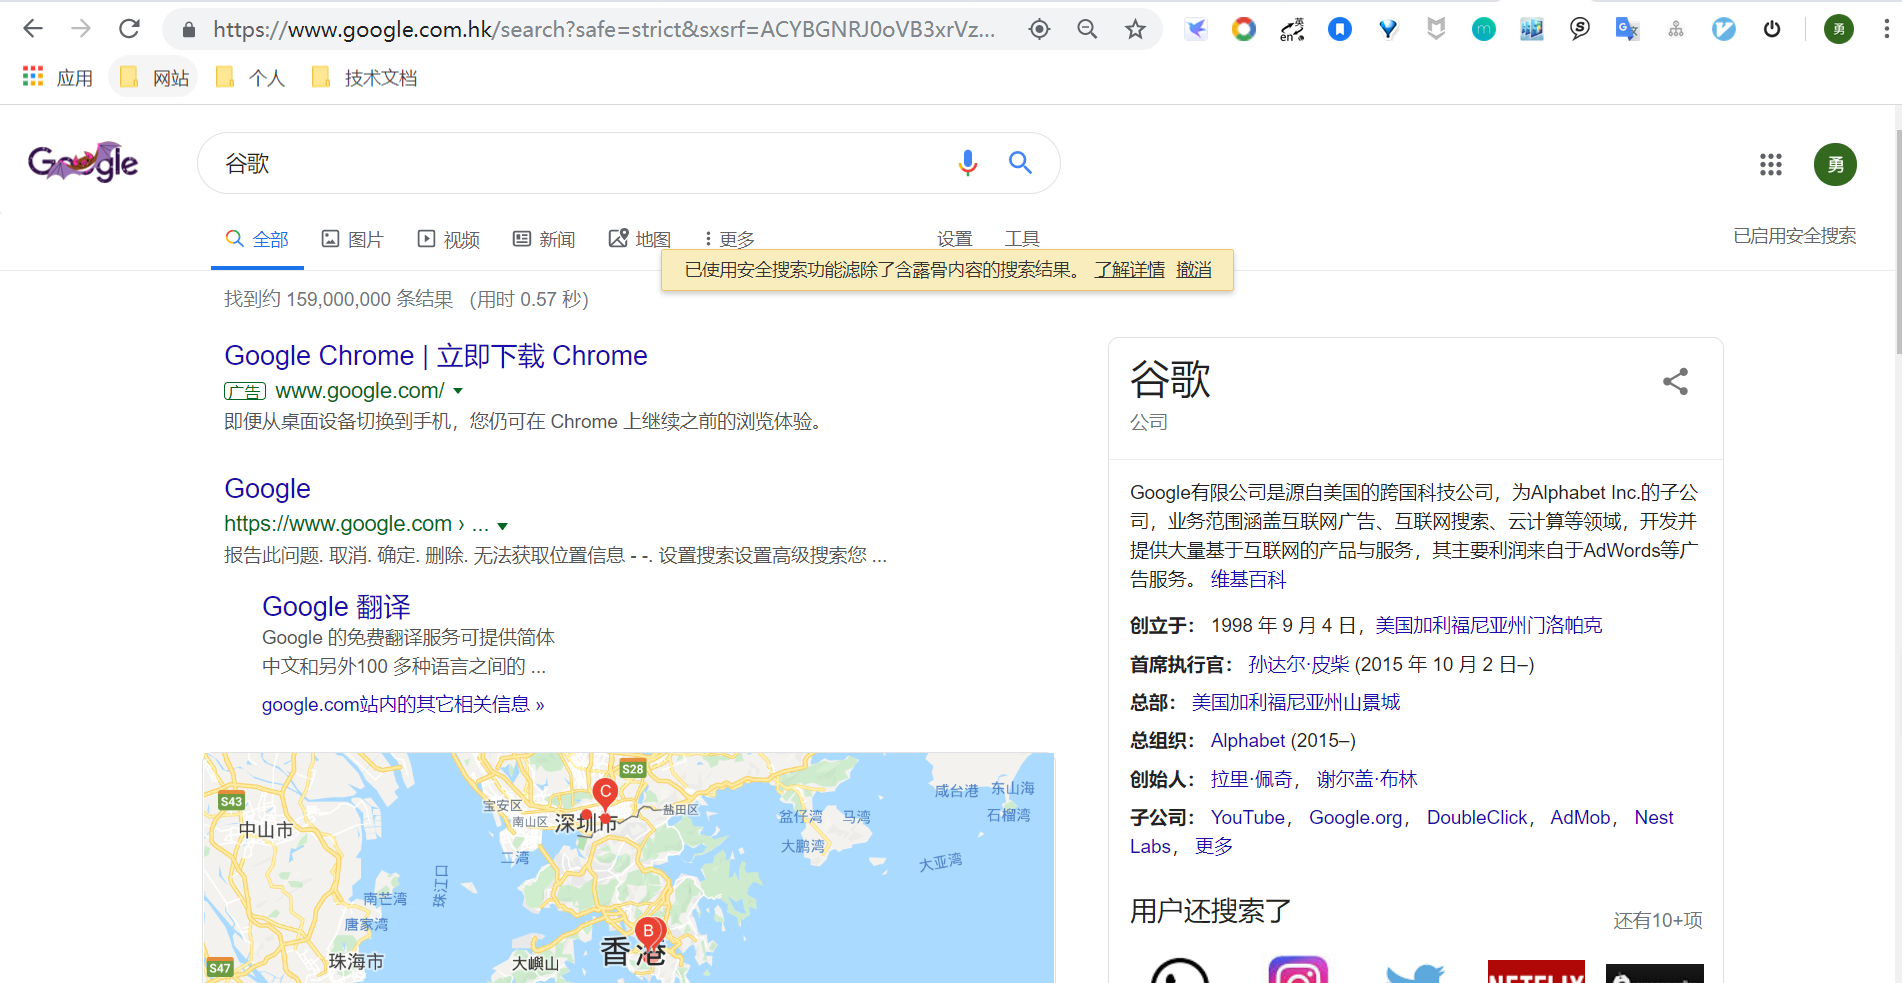Click google.com站内的其它相关信息 link
The height and width of the screenshot is (983, 1902).
[403, 705]
